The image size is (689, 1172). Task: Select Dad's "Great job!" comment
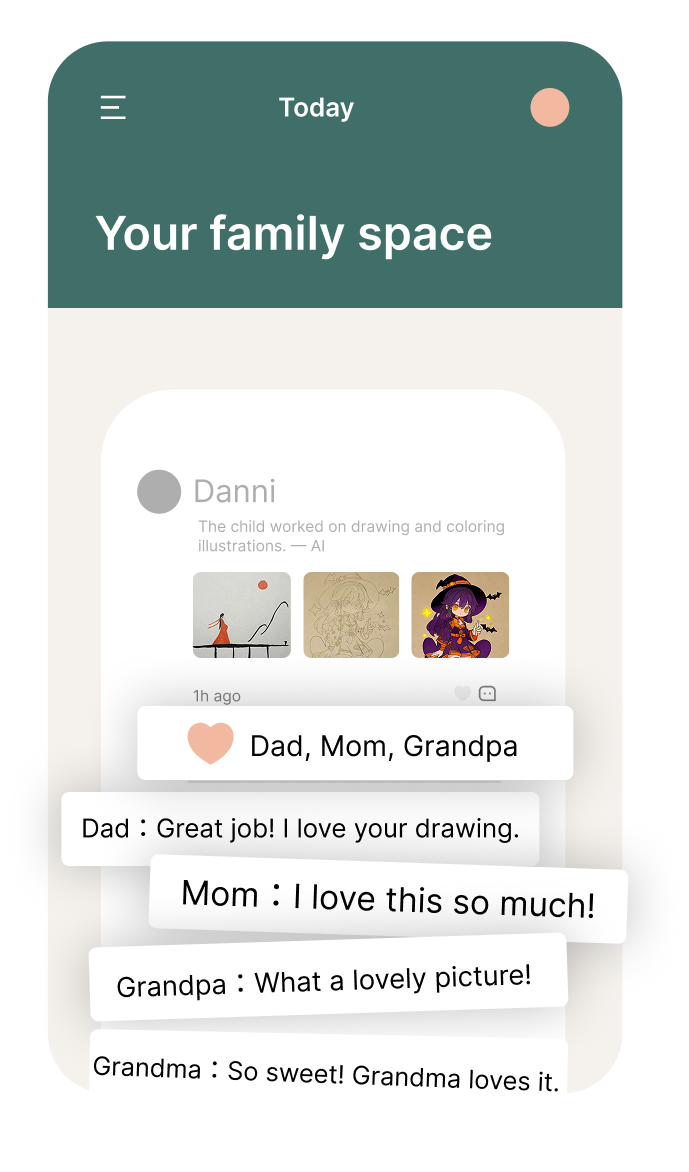pos(300,829)
